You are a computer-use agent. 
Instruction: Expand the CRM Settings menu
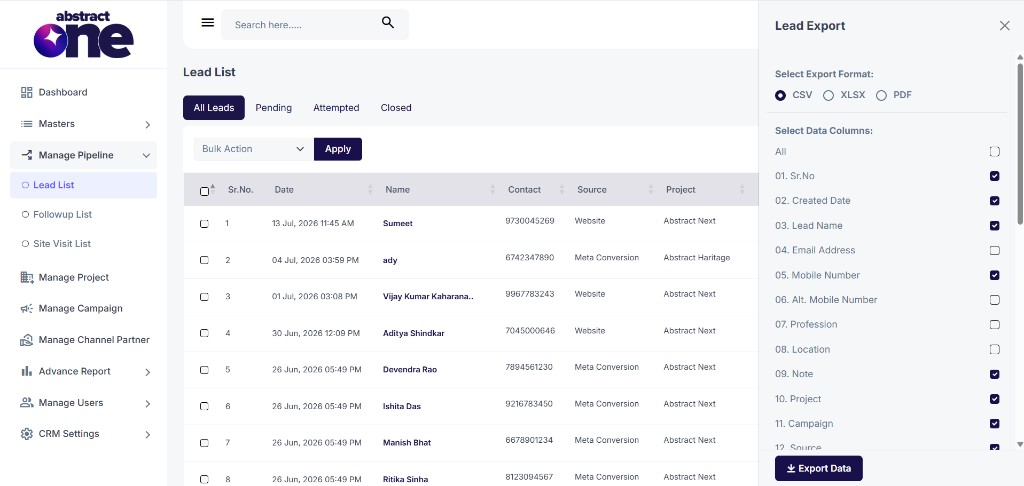point(148,434)
